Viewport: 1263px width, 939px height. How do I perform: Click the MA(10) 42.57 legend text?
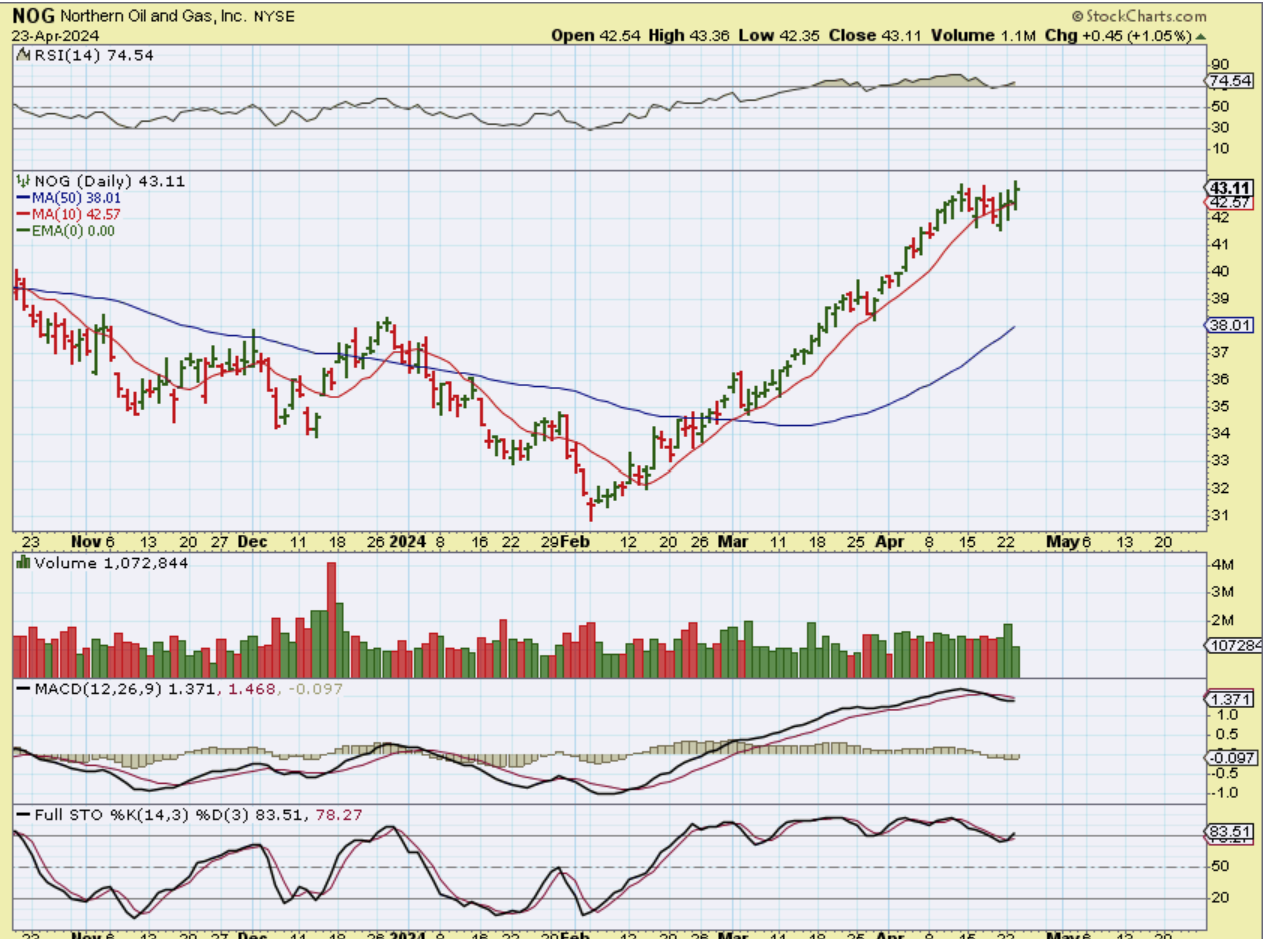coord(75,214)
